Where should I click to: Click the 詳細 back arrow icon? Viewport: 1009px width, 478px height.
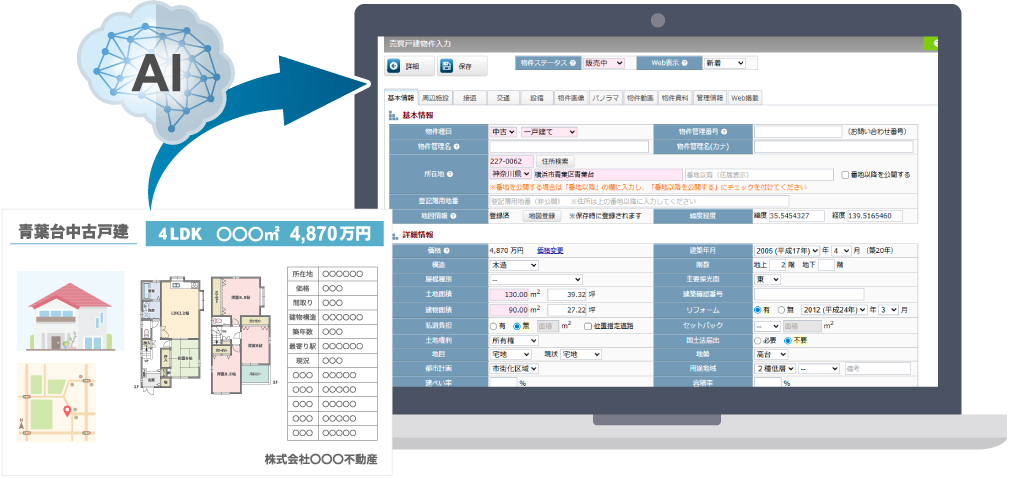click(395, 67)
